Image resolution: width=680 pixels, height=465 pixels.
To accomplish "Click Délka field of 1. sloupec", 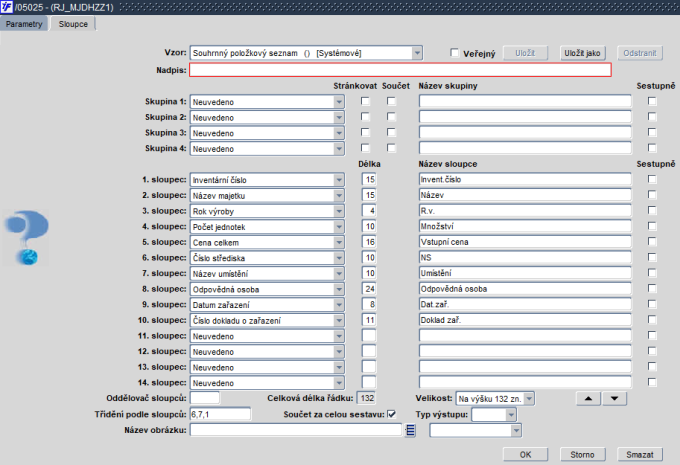I will coord(369,179).
